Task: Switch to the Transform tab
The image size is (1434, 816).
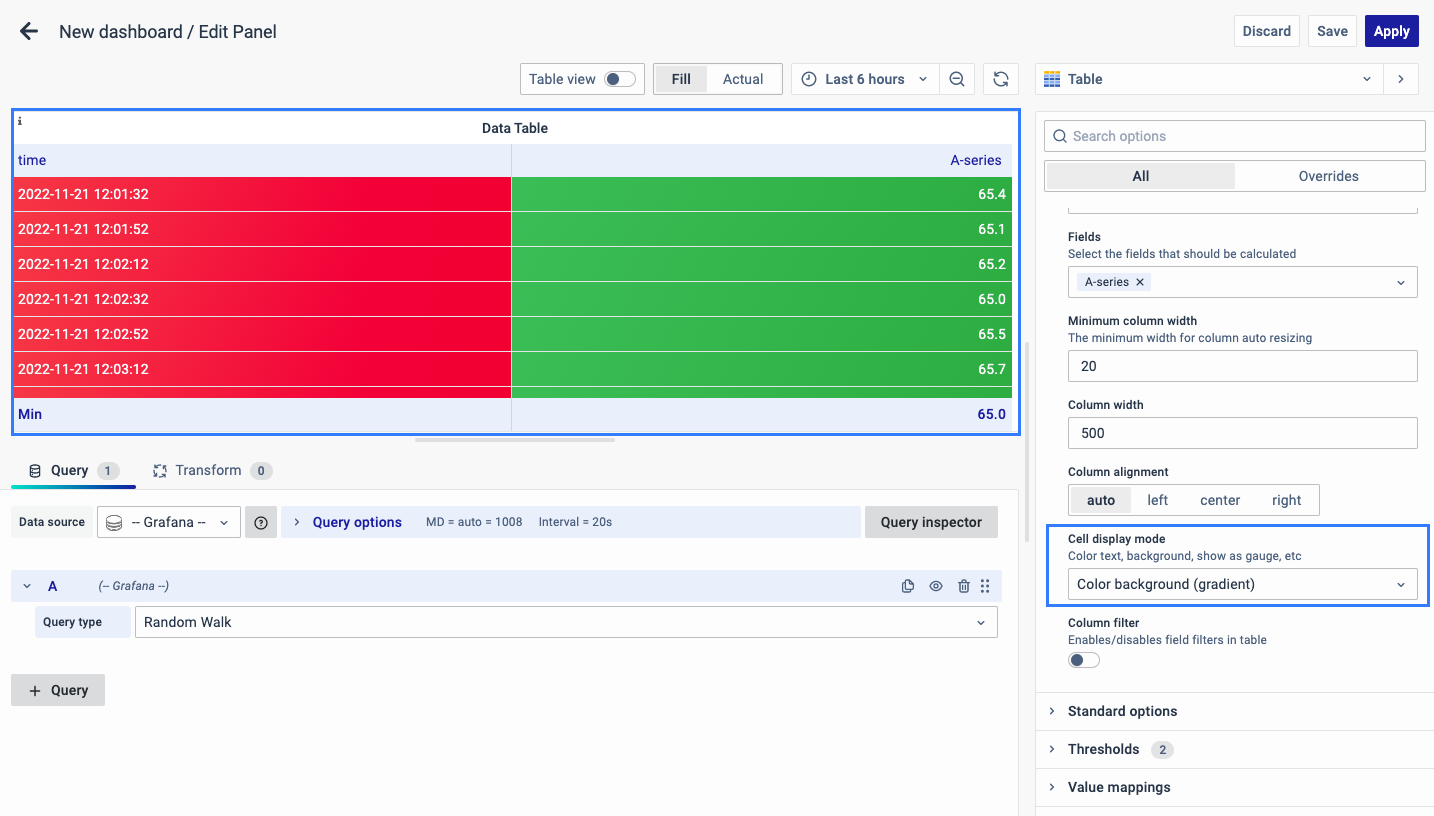Action: 208,470
